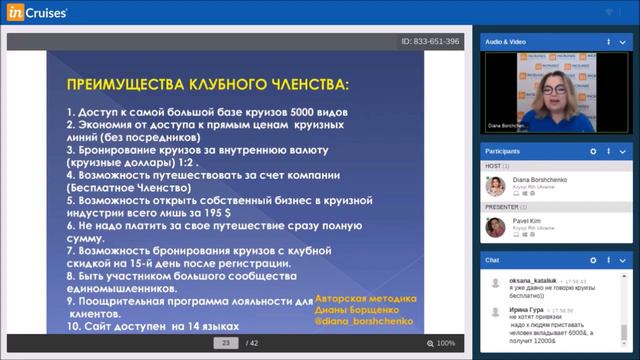Click the Participants panel title
This screenshot has width=640, height=360.
pos(502,151)
